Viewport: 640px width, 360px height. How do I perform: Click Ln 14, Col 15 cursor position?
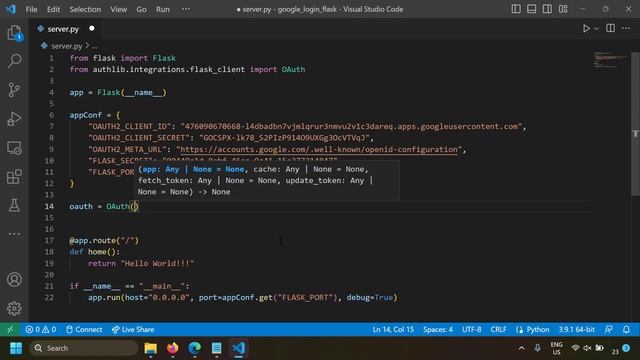393,329
